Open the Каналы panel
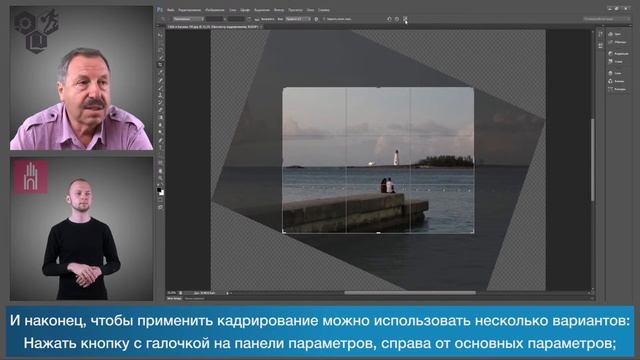The height and width of the screenshot is (360, 640). point(616,81)
